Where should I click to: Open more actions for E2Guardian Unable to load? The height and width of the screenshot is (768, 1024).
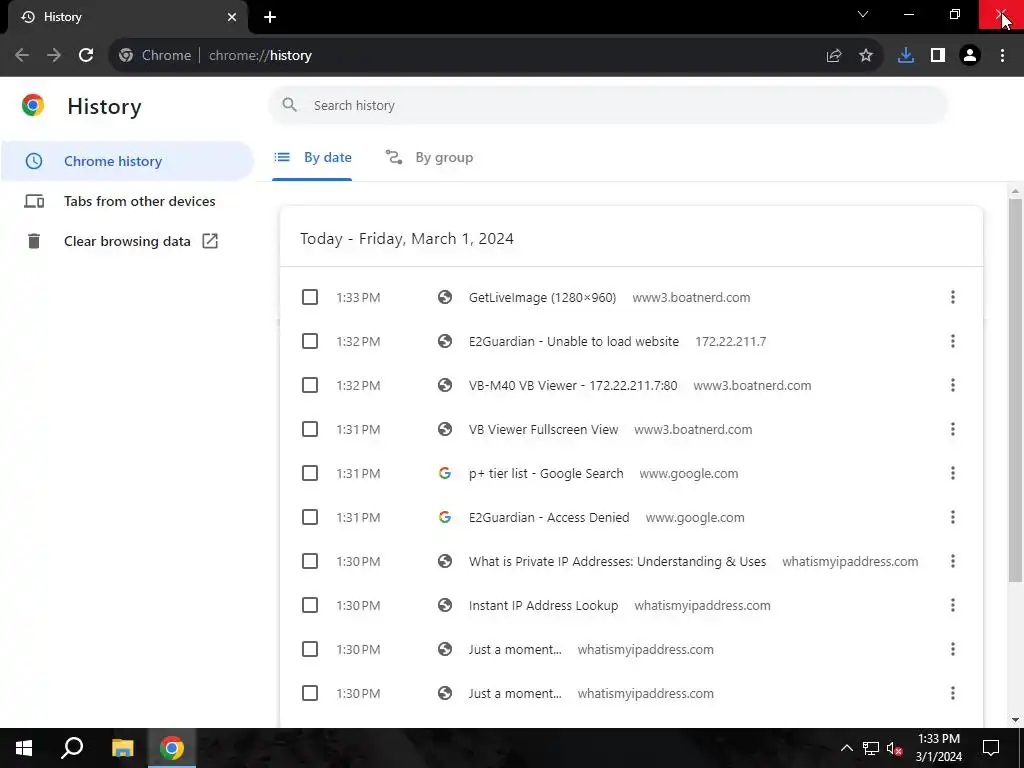953,341
